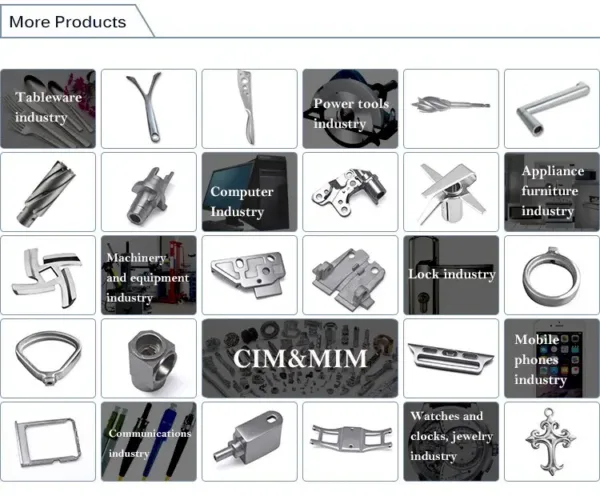Click the Computer Industry tile

pos(249,192)
